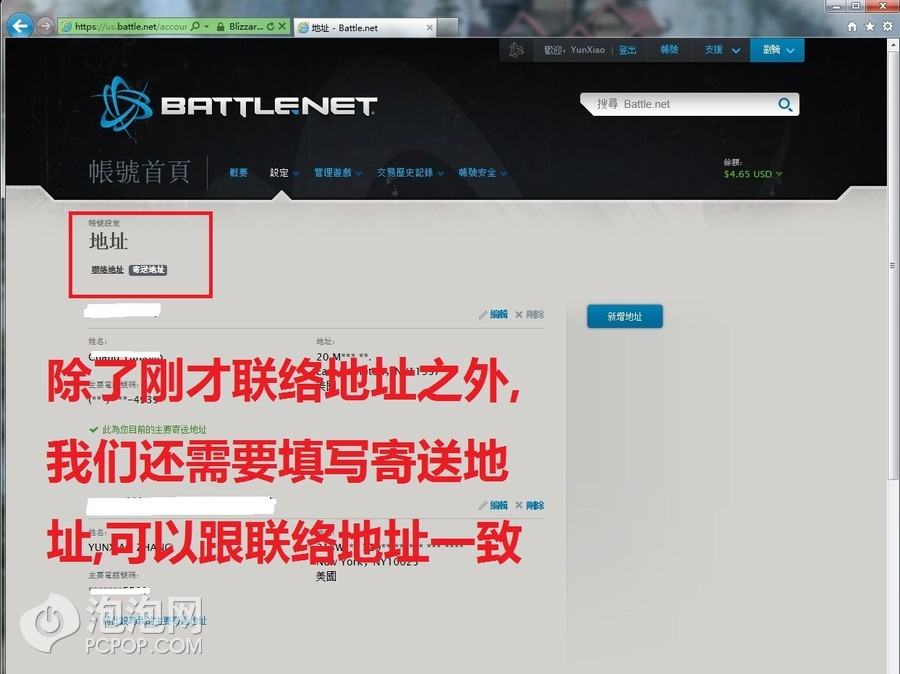Image resolution: width=900 pixels, height=674 pixels.
Task: Click the Blizzard icon beside the welcome text
Action: click(x=516, y=50)
